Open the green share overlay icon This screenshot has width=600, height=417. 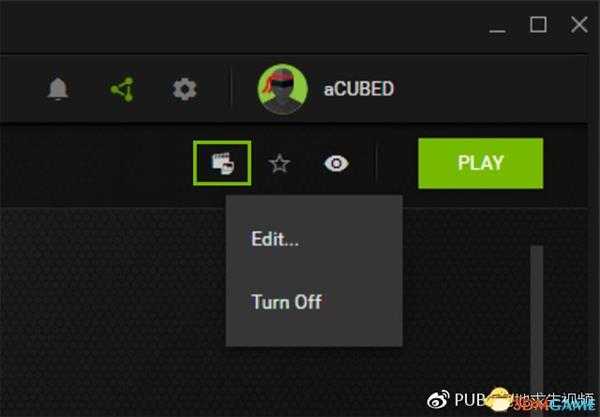pos(122,89)
